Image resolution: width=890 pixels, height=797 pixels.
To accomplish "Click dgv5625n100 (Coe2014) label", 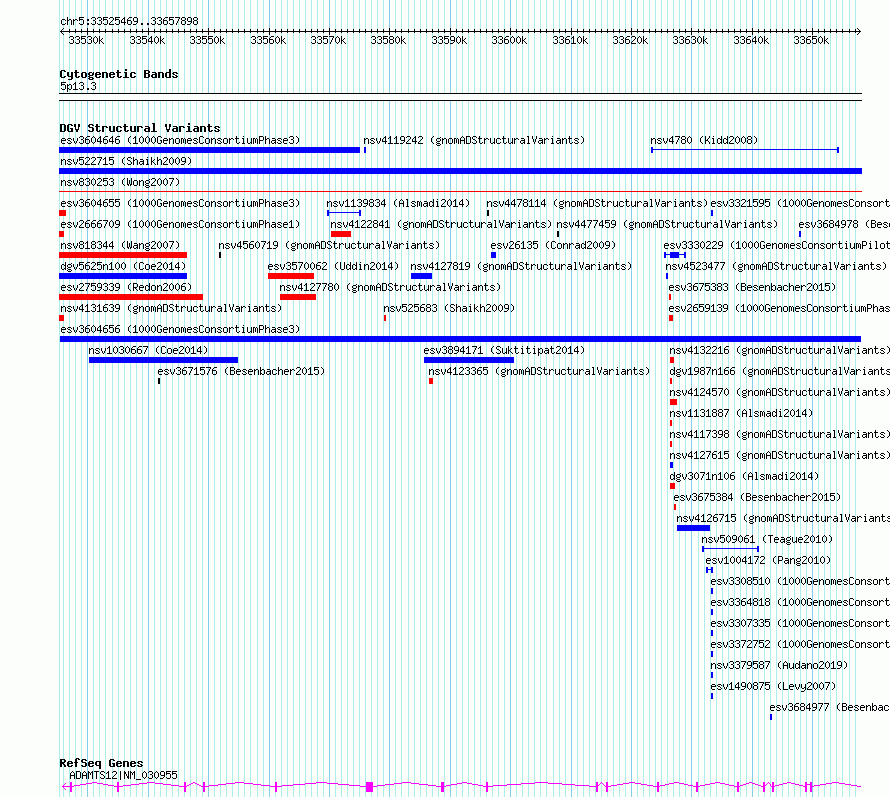I will tap(123, 266).
